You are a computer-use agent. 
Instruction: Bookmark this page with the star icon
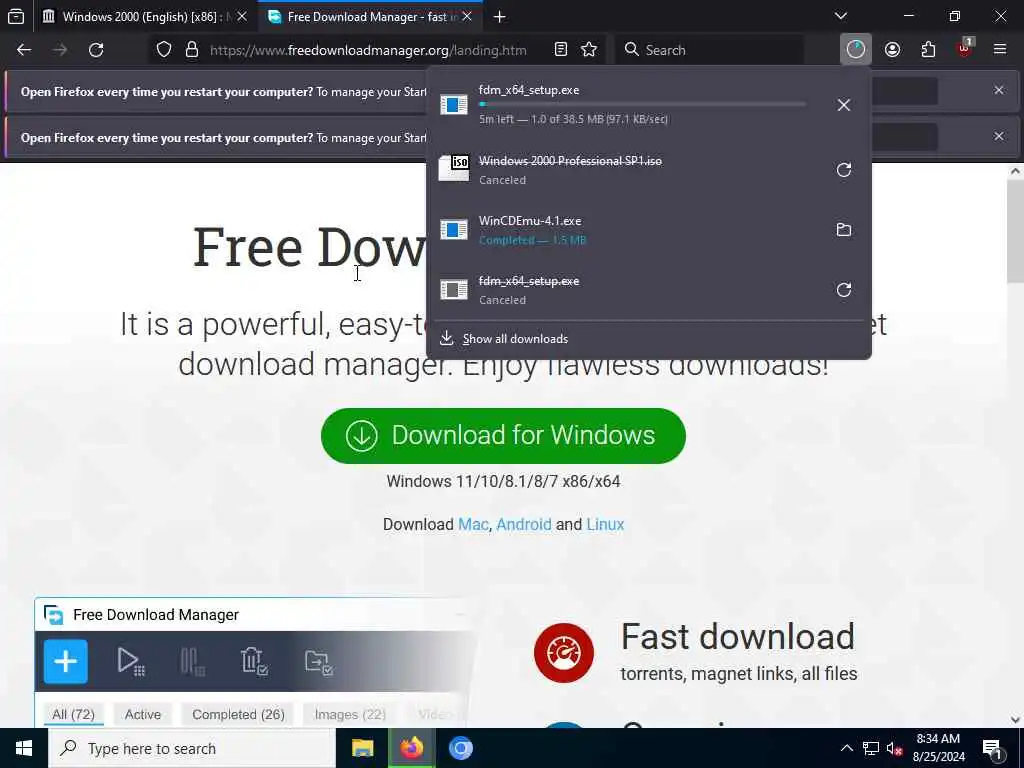tap(589, 50)
